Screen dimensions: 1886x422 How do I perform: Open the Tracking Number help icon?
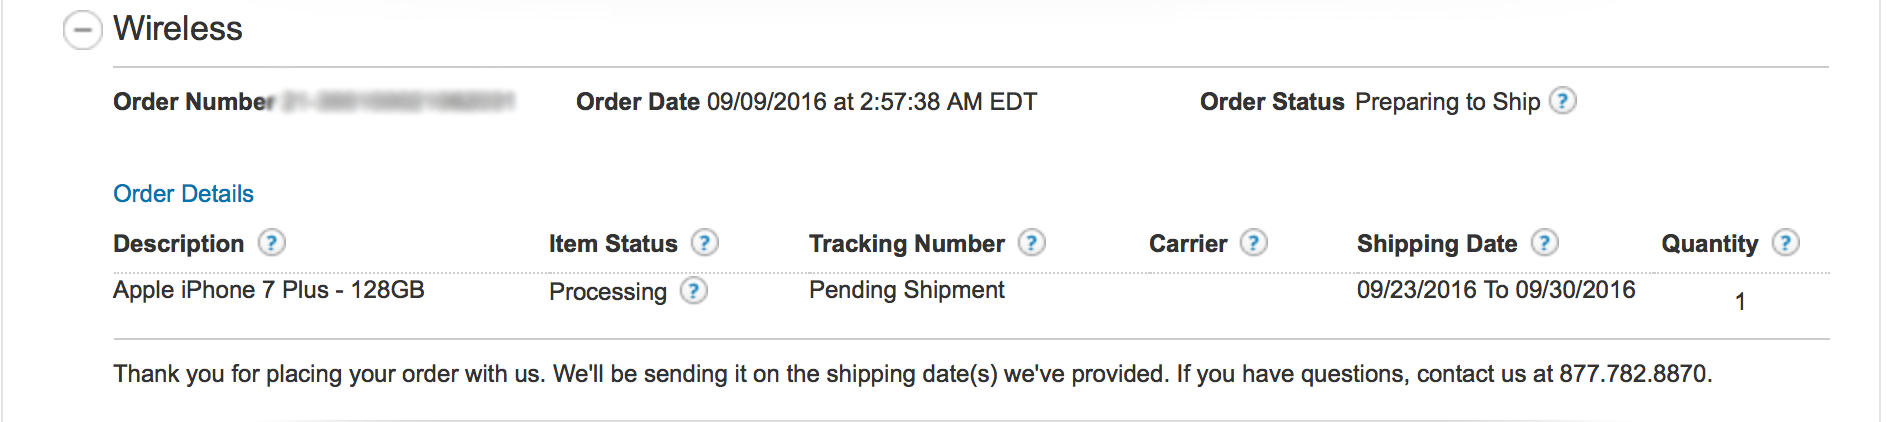click(1032, 243)
